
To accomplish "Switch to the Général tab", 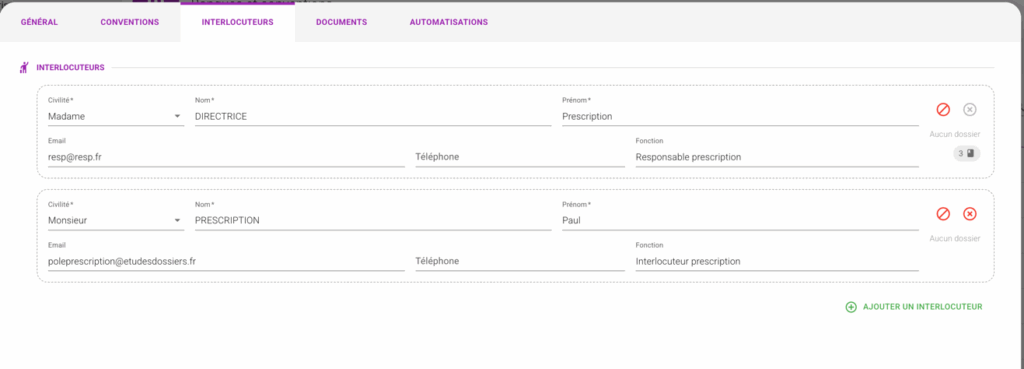I will point(39,22).
